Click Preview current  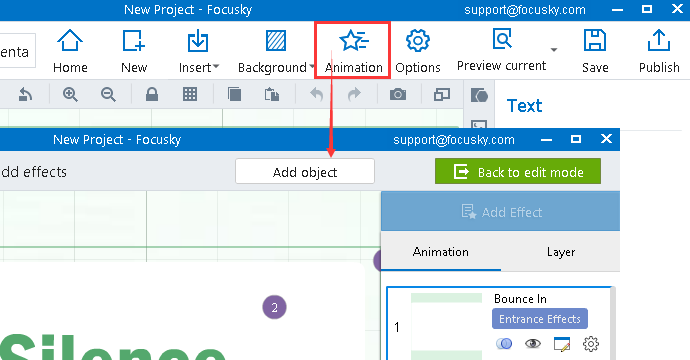click(501, 50)
